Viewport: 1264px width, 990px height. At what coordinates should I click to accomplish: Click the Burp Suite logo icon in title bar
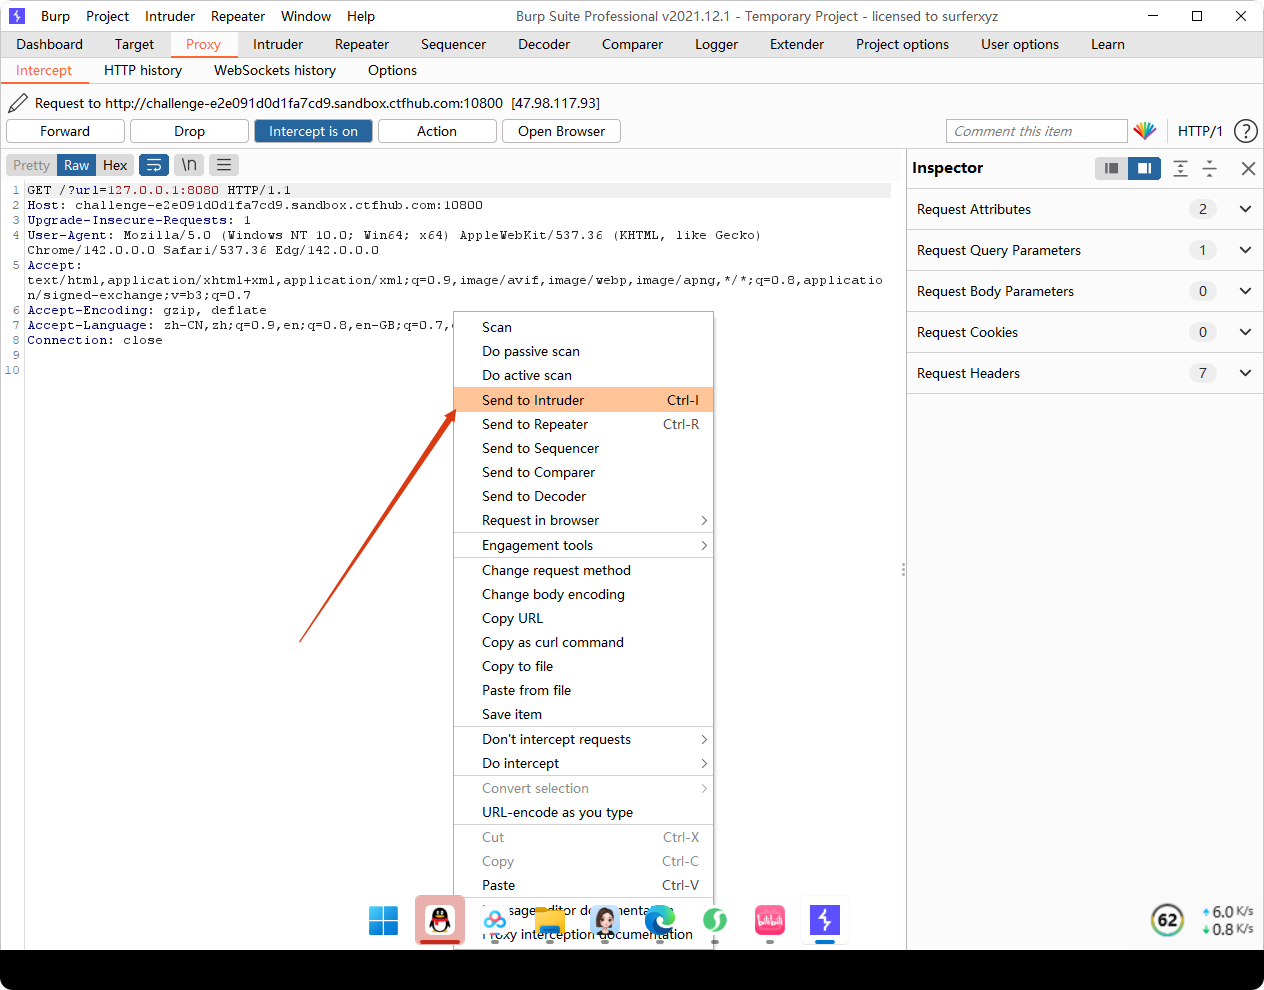(17, 16)
